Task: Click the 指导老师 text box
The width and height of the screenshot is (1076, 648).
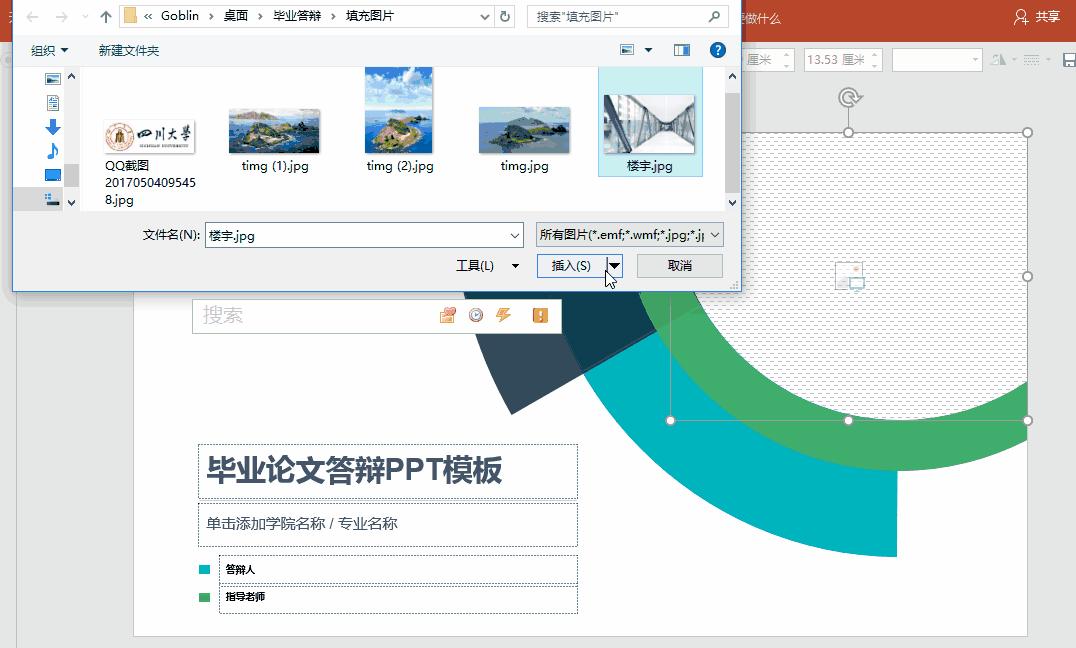Action: (398, 598)
